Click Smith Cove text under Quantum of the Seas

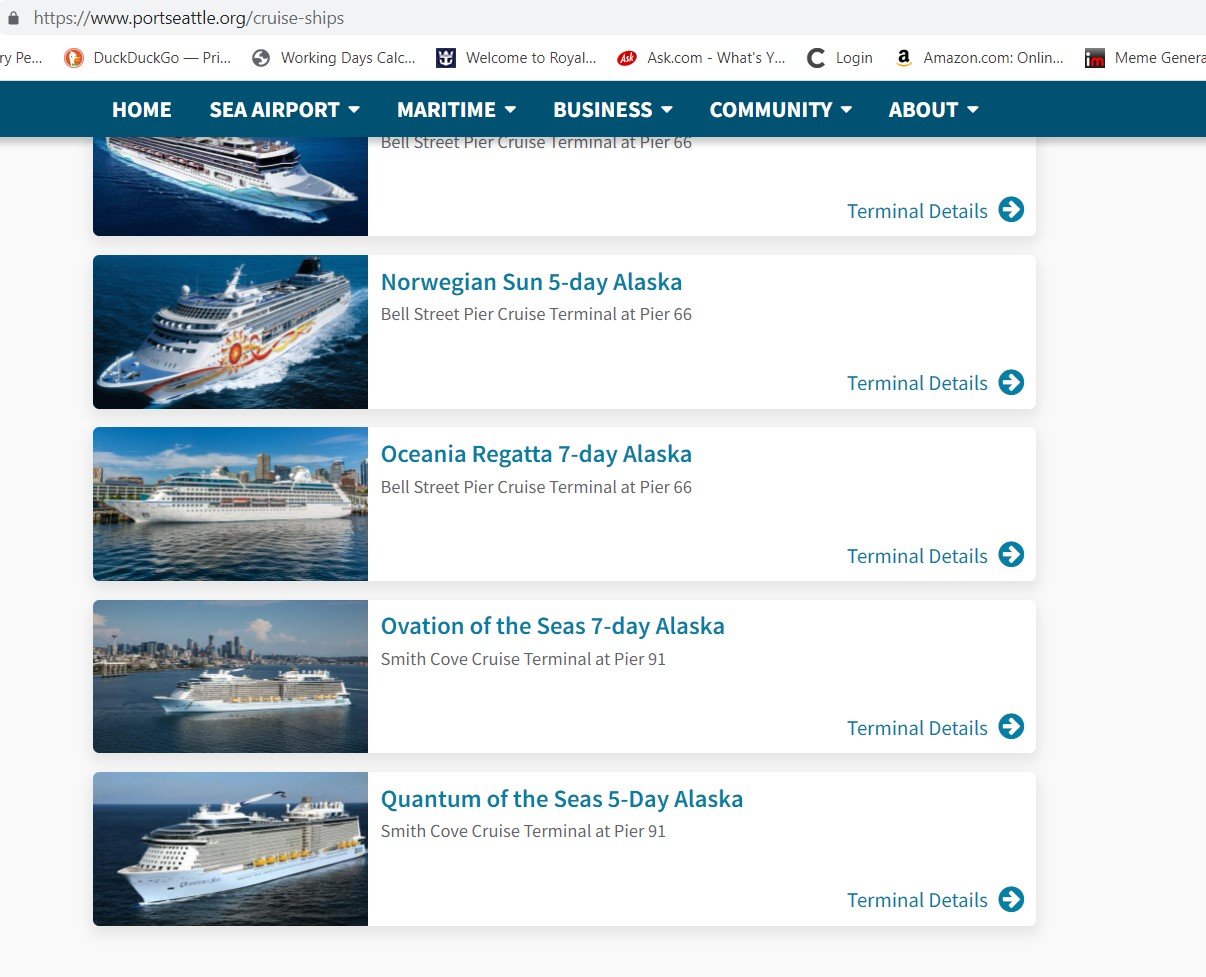tap(523, 831)
